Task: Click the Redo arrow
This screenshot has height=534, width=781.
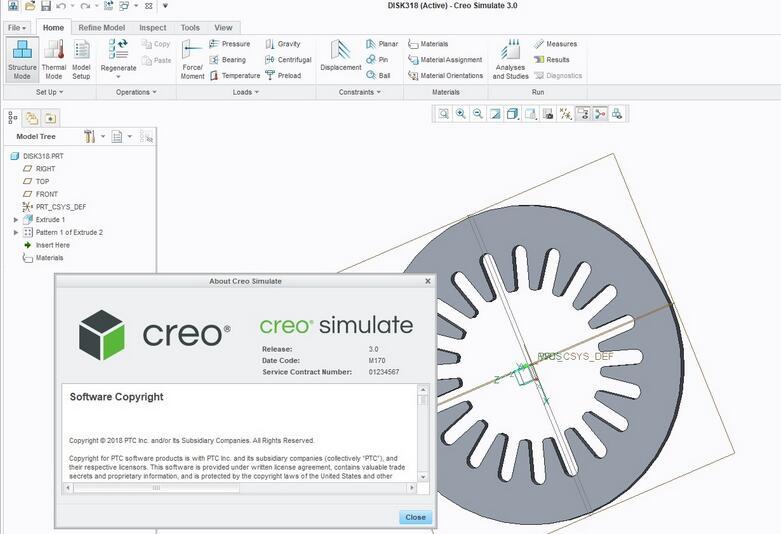Action: (x=85, y=6)
